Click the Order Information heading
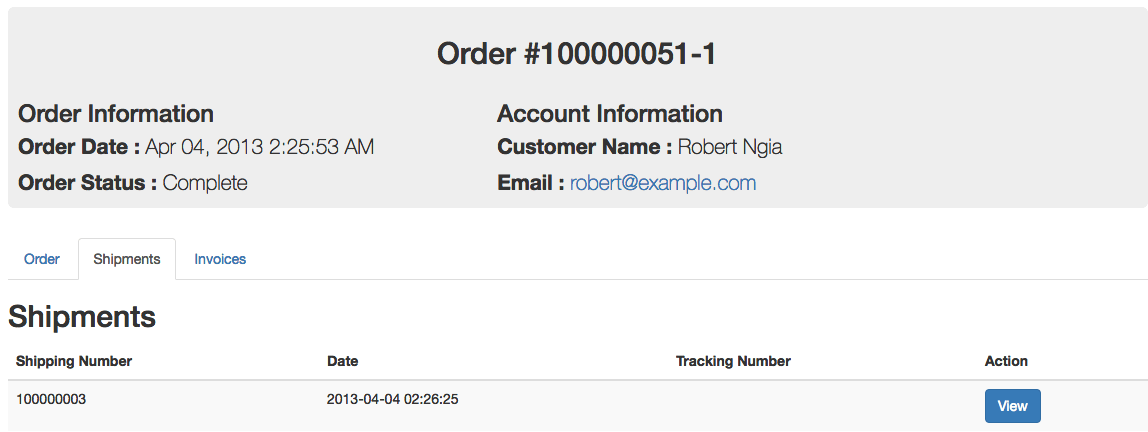 116,114
